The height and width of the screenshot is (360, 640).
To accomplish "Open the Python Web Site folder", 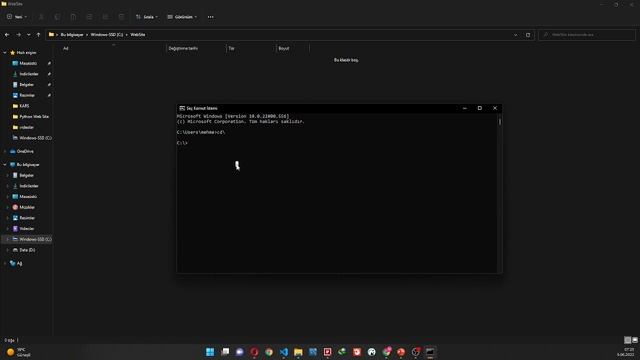I will [x=34, y=116].
